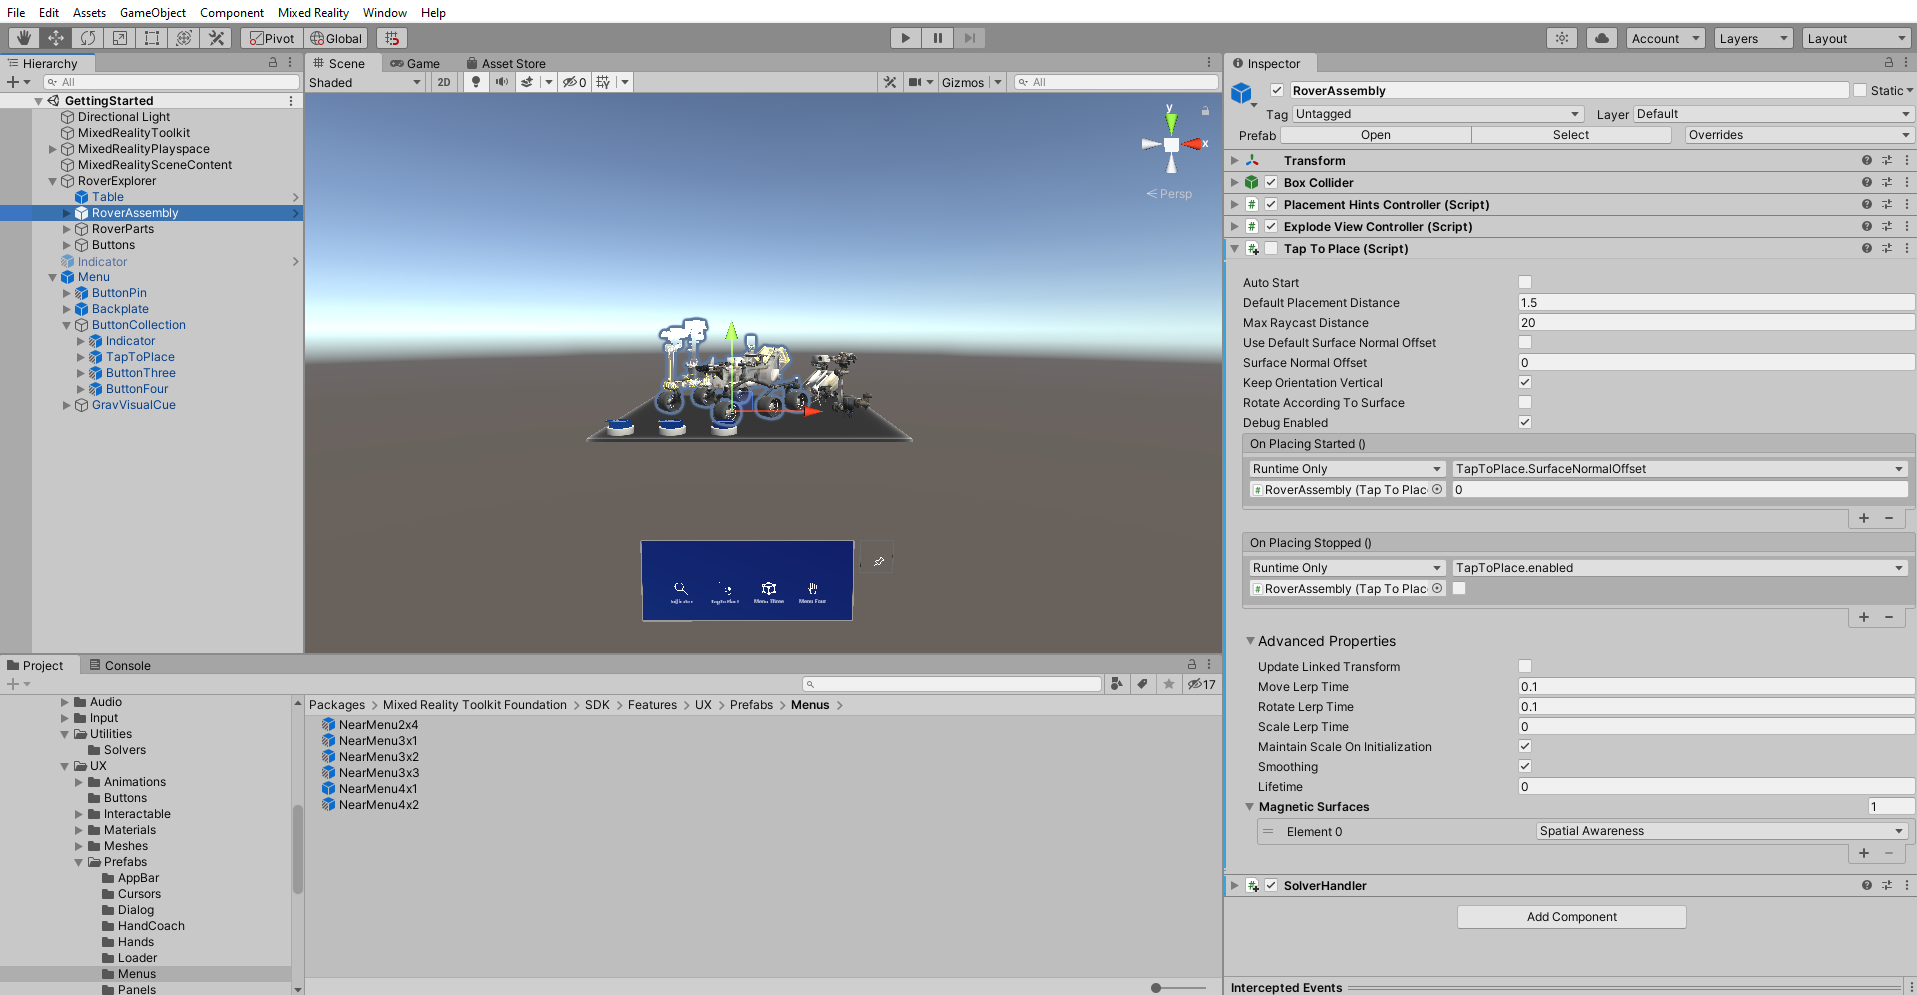Disable Box Collider component checkbox
This screenshot has height=995, width=1917.
pyautogui.click(x=1271, y=182)
